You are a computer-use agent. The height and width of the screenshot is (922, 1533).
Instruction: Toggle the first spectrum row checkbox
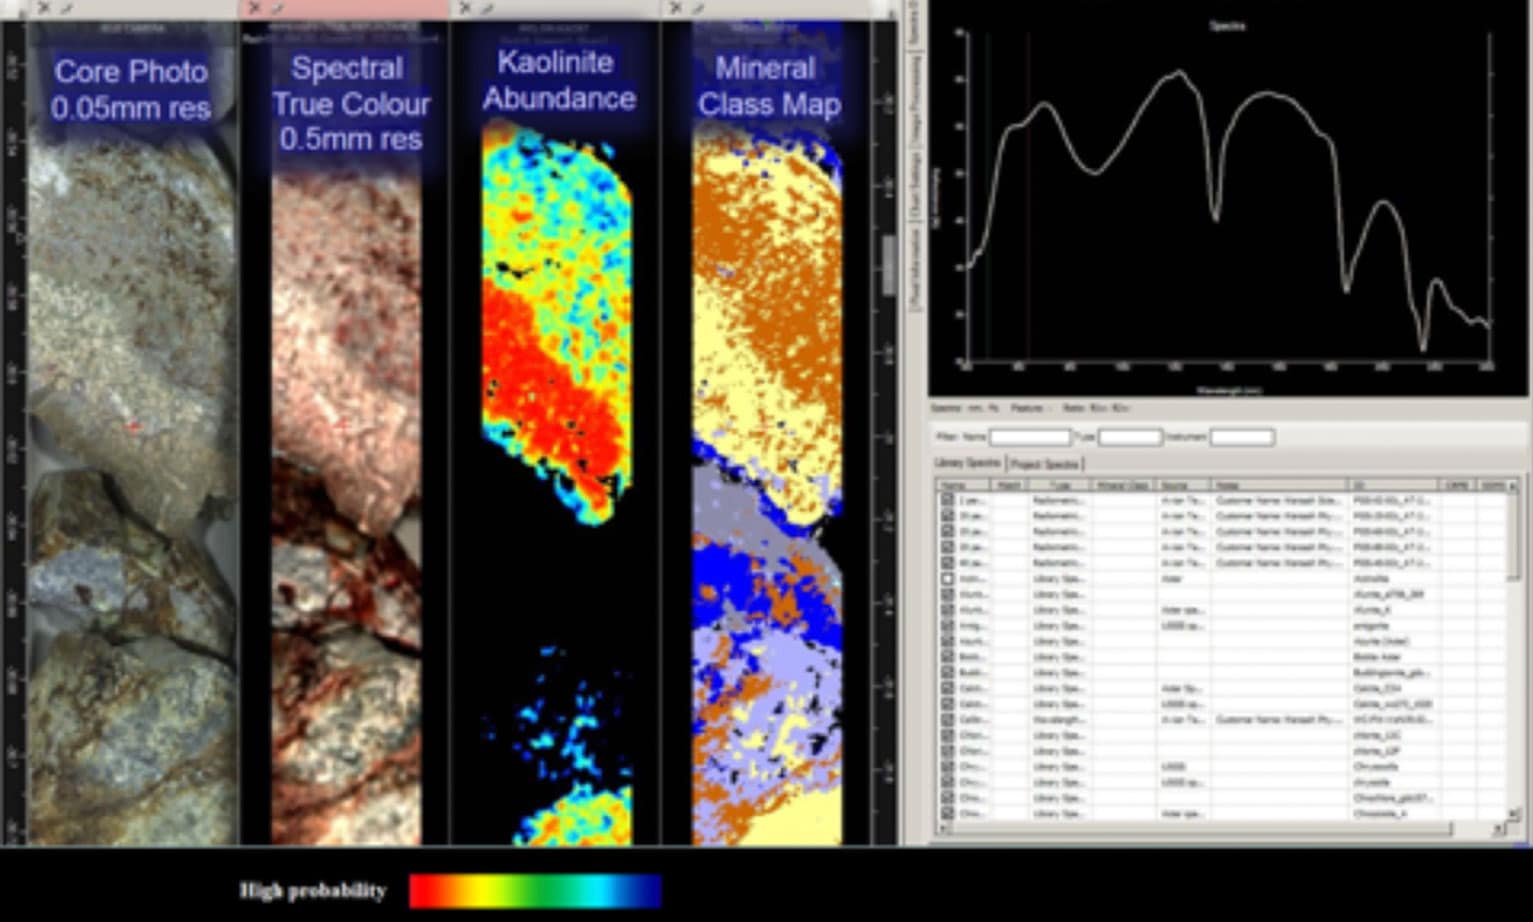pyautogui.click(x=947, y=499)
